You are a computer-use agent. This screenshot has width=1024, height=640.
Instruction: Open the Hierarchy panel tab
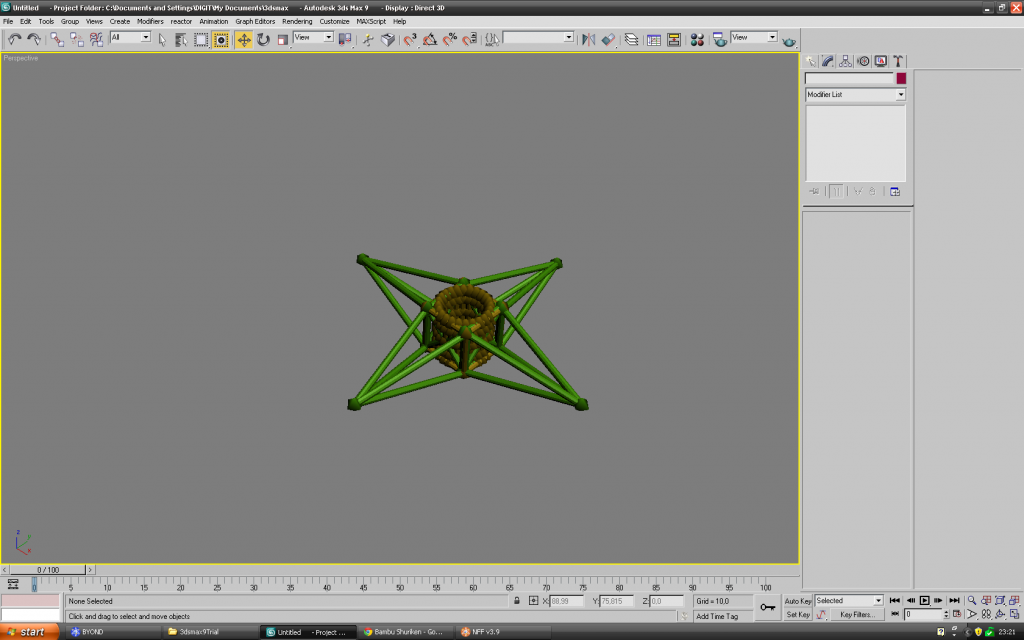[x=846, y=61]
